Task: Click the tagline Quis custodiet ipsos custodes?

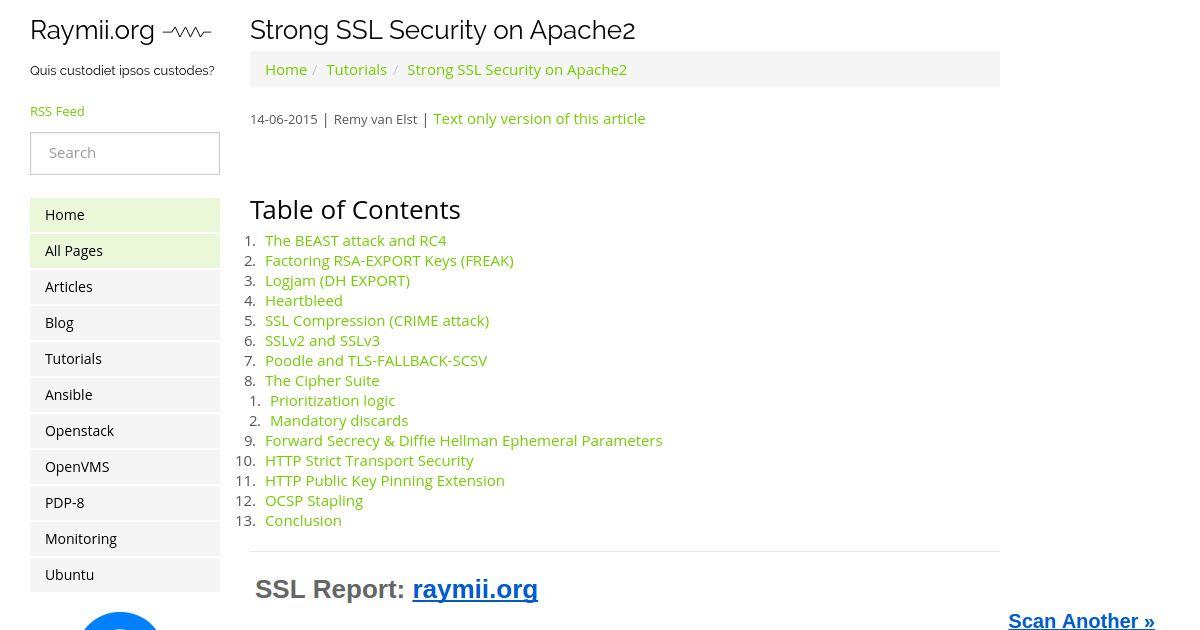Action: tap(122, 71)
